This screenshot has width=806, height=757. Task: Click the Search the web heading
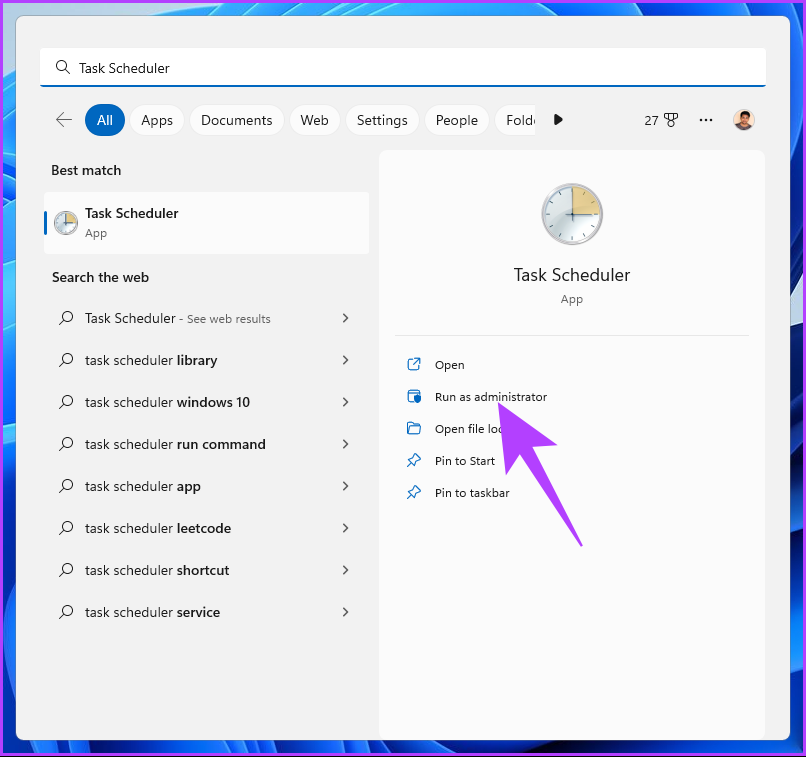point(100,278)
